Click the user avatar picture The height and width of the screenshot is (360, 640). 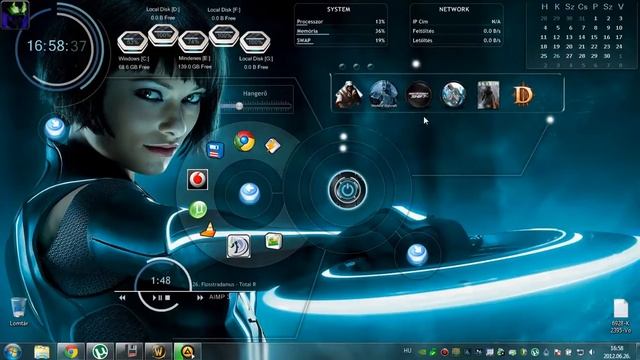pyautogui.click(x=15, y=15)
